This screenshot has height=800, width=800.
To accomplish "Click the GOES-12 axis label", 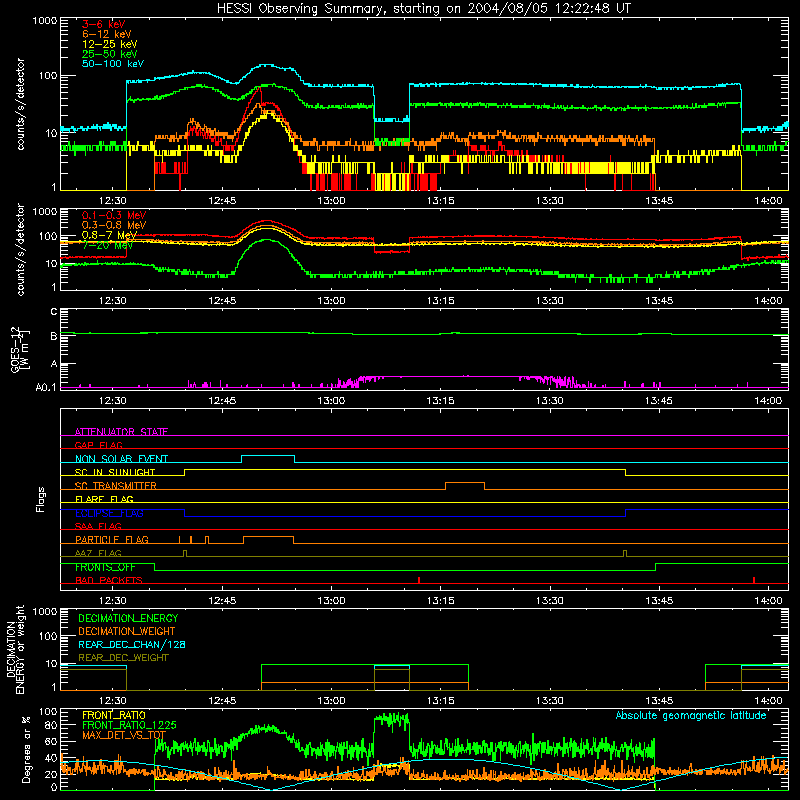I will pyautogui.click(x=19, y=350).
